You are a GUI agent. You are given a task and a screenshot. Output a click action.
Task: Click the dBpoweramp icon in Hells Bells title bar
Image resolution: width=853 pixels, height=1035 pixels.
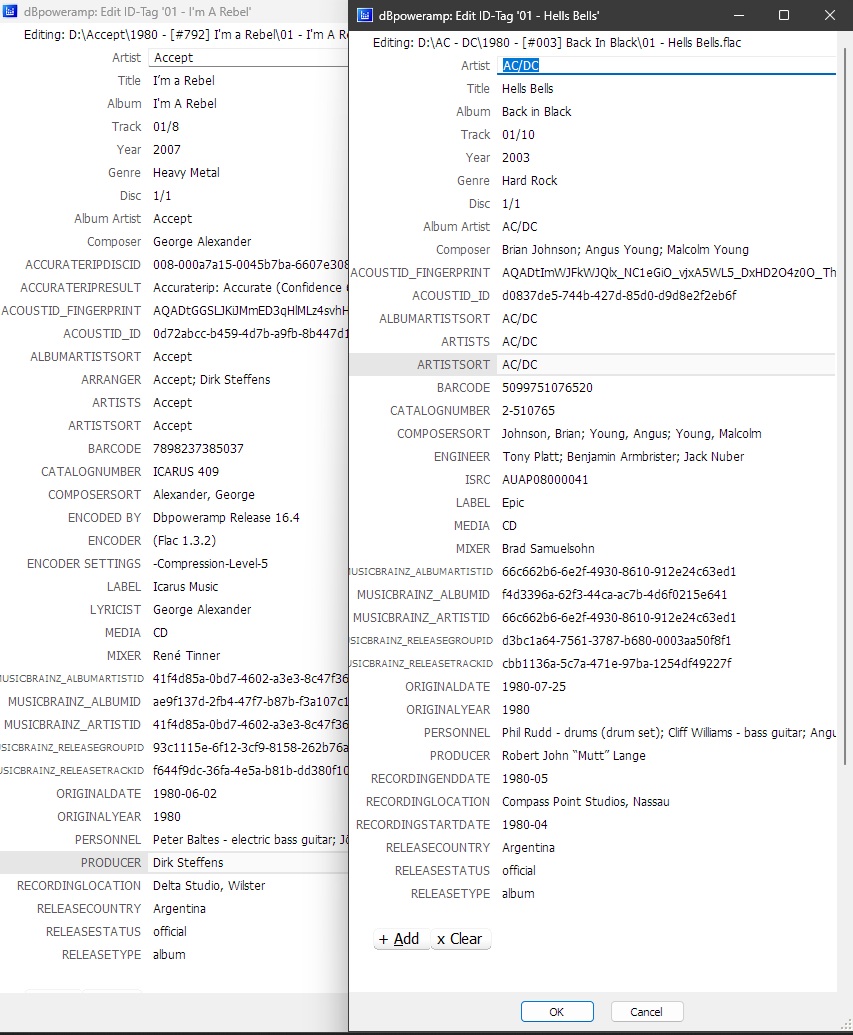coord(365,15)
